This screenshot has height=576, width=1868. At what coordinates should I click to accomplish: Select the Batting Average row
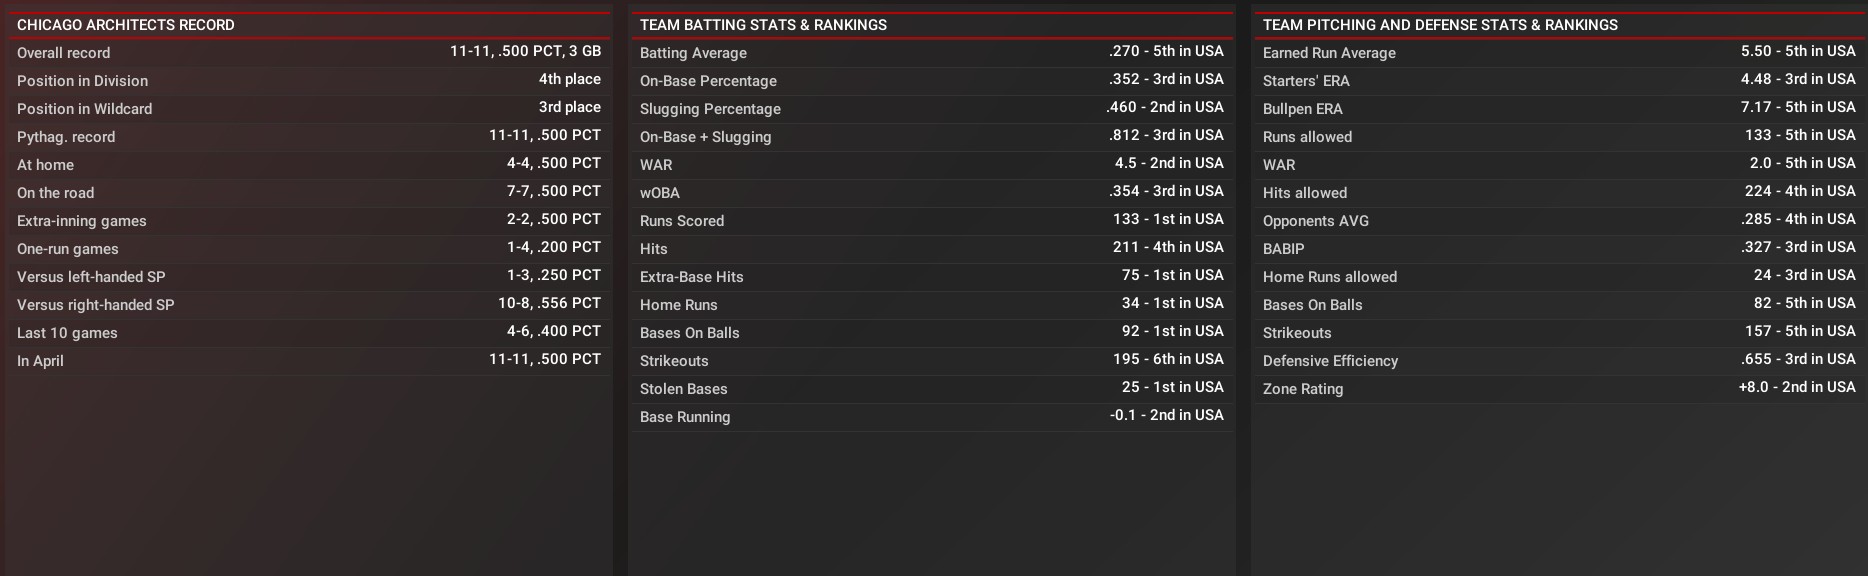point(931,52)
